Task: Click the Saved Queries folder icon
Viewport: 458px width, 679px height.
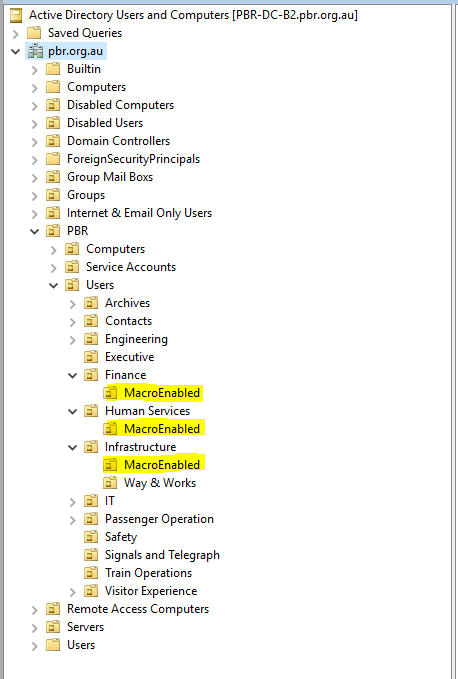Action: (34, 33)
